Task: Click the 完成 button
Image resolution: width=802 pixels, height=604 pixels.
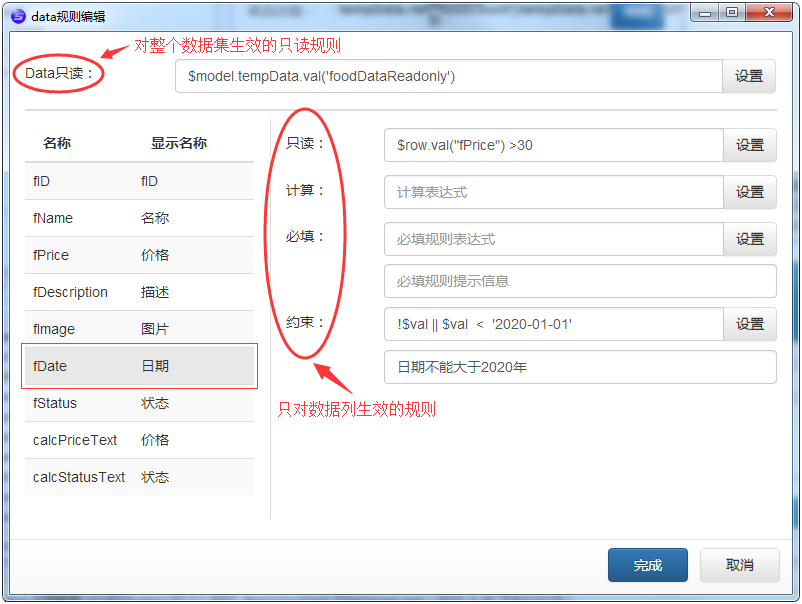Action: click(648, 565)
